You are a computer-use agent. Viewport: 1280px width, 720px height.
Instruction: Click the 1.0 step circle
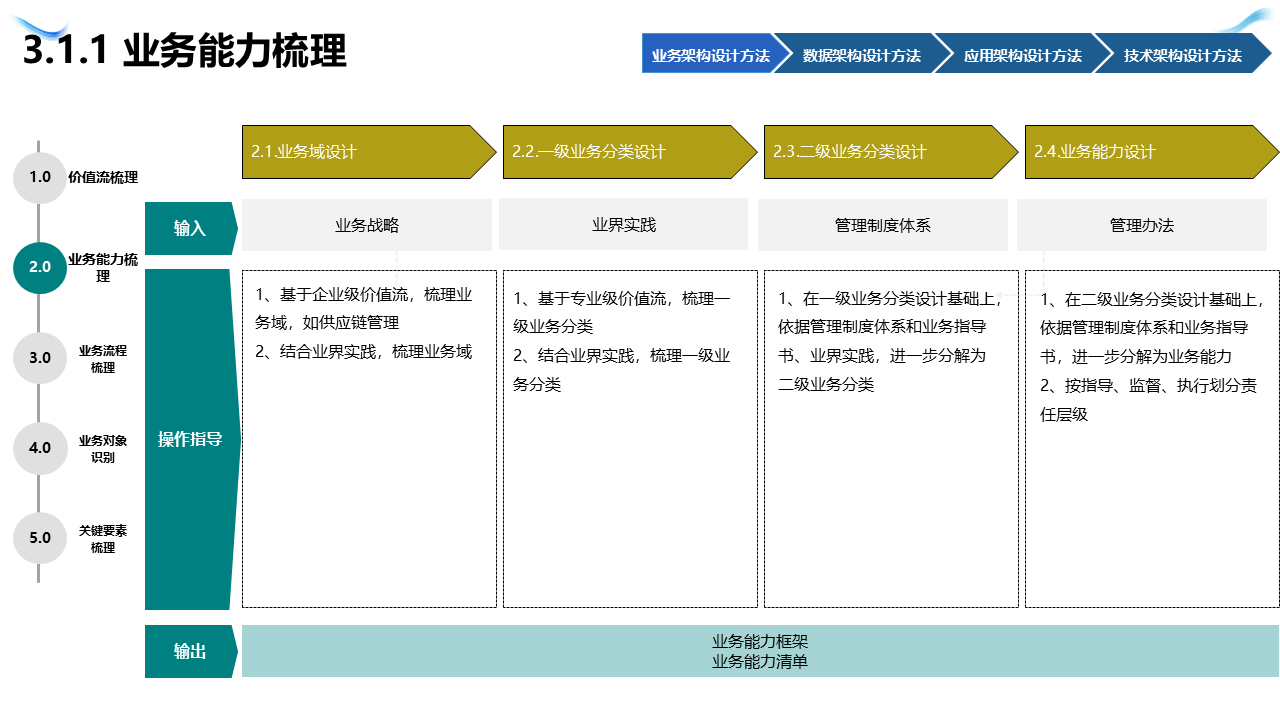pos(40,177)
